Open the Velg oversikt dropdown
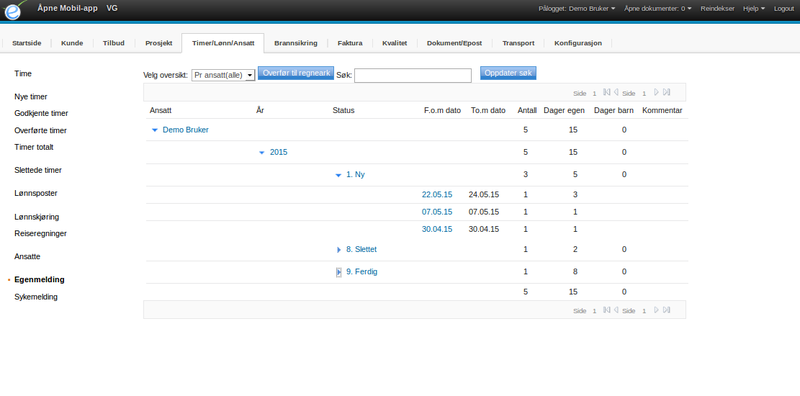This screenshot has height=396, width=800. 223,75
